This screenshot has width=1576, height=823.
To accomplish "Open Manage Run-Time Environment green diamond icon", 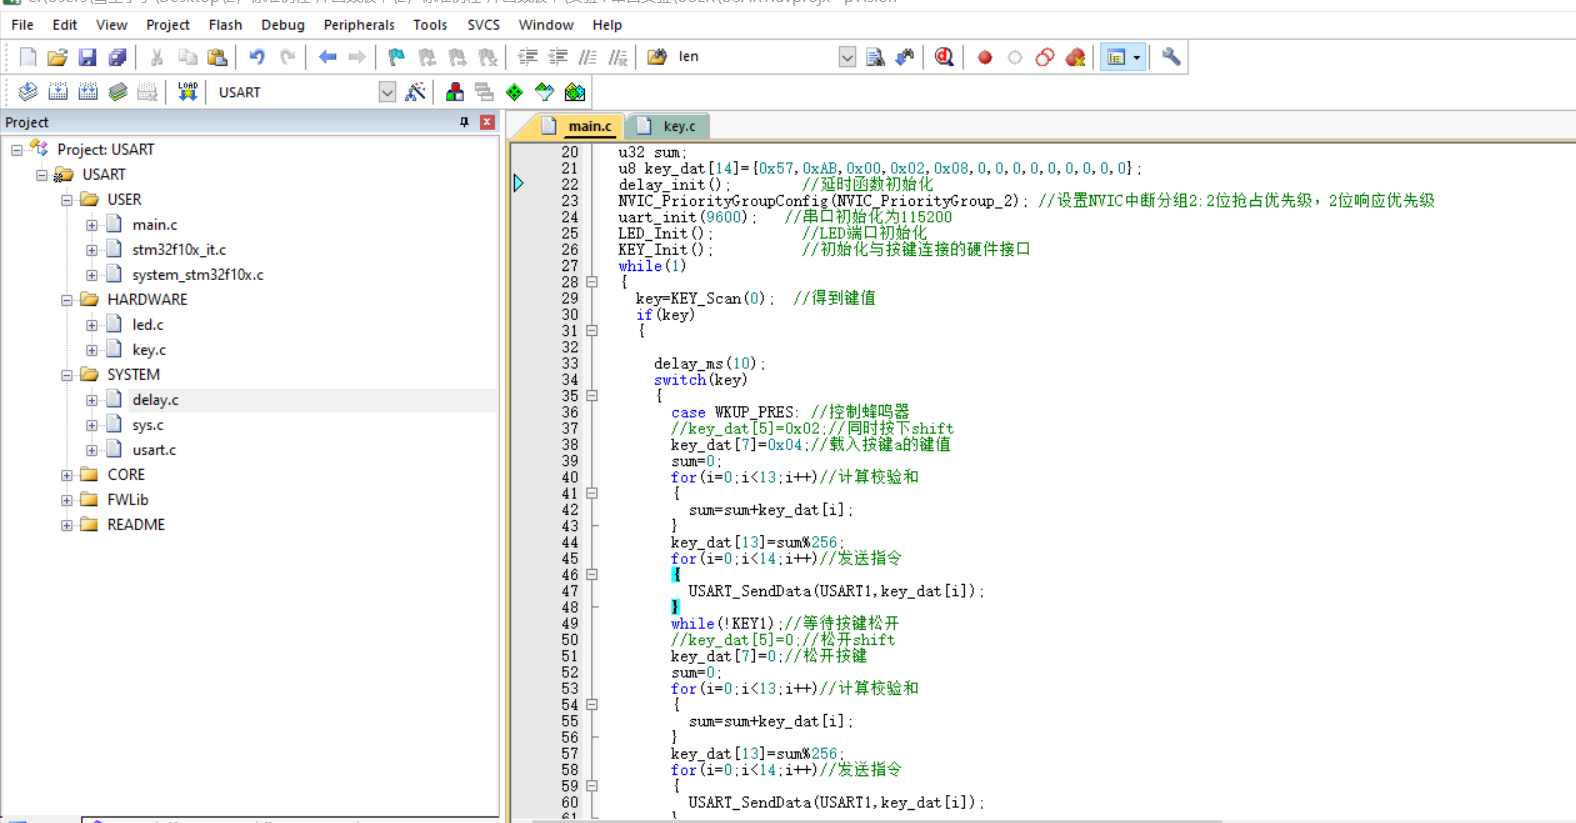I will (x=515, y=92).
